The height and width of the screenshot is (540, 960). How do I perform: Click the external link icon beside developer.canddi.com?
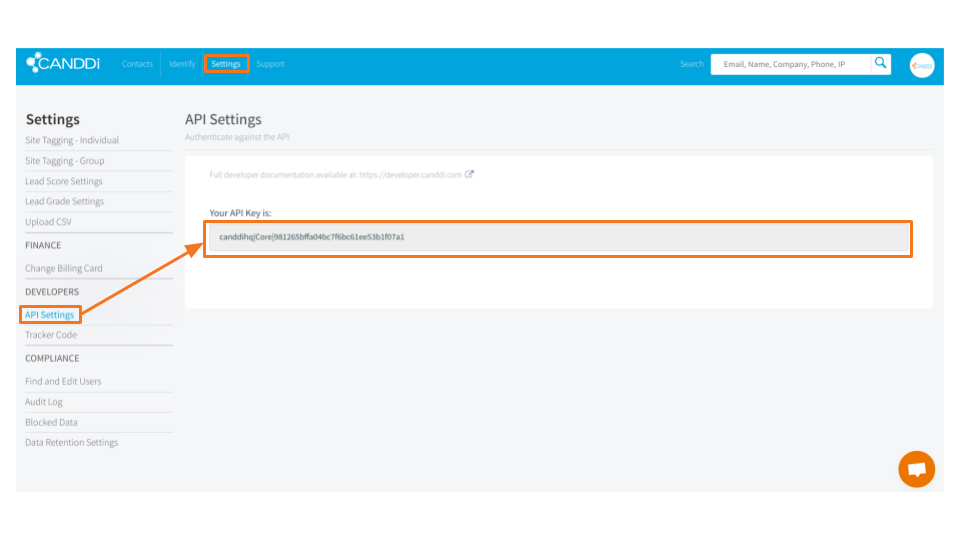tap(469, 174)
